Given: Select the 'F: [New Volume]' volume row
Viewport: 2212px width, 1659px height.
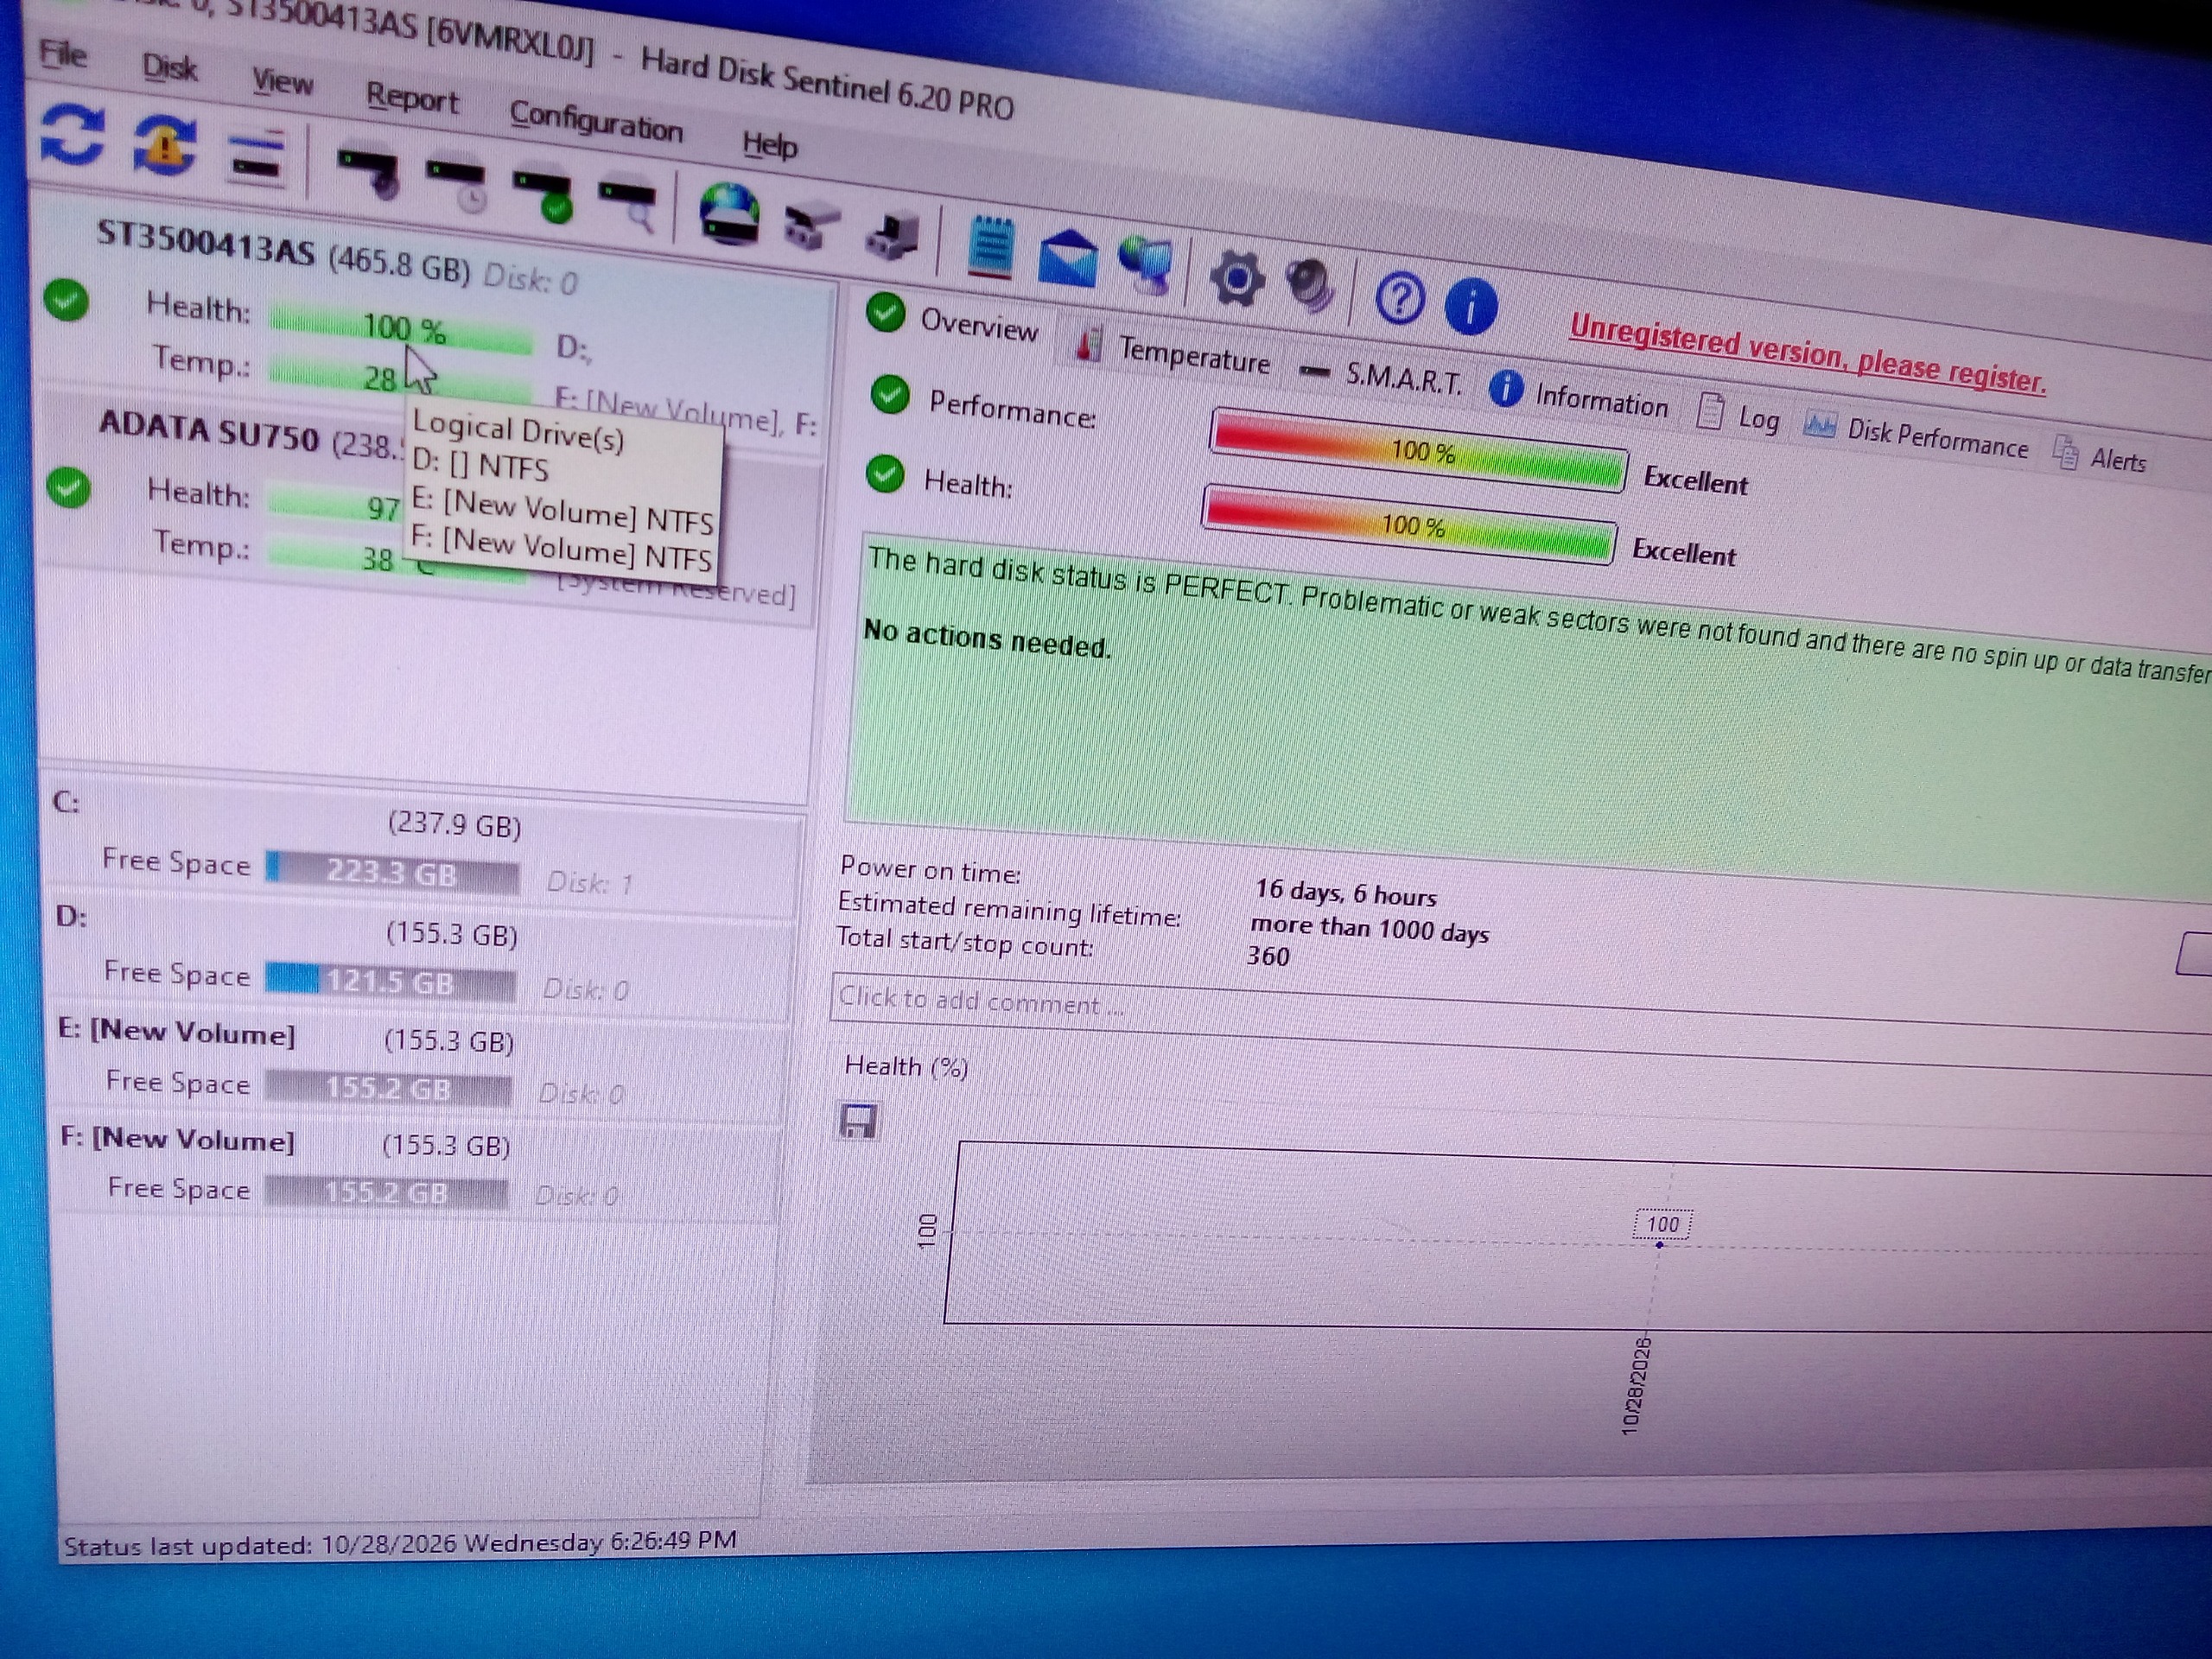Looking at the screenshot, I should (417, 1167).
